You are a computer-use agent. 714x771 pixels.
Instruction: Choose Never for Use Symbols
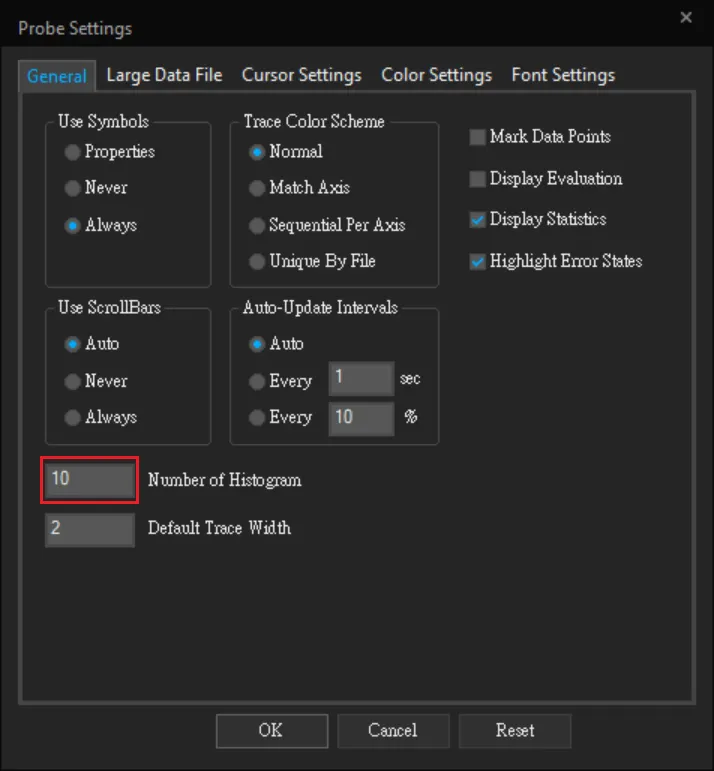click(x=72, y=189)
